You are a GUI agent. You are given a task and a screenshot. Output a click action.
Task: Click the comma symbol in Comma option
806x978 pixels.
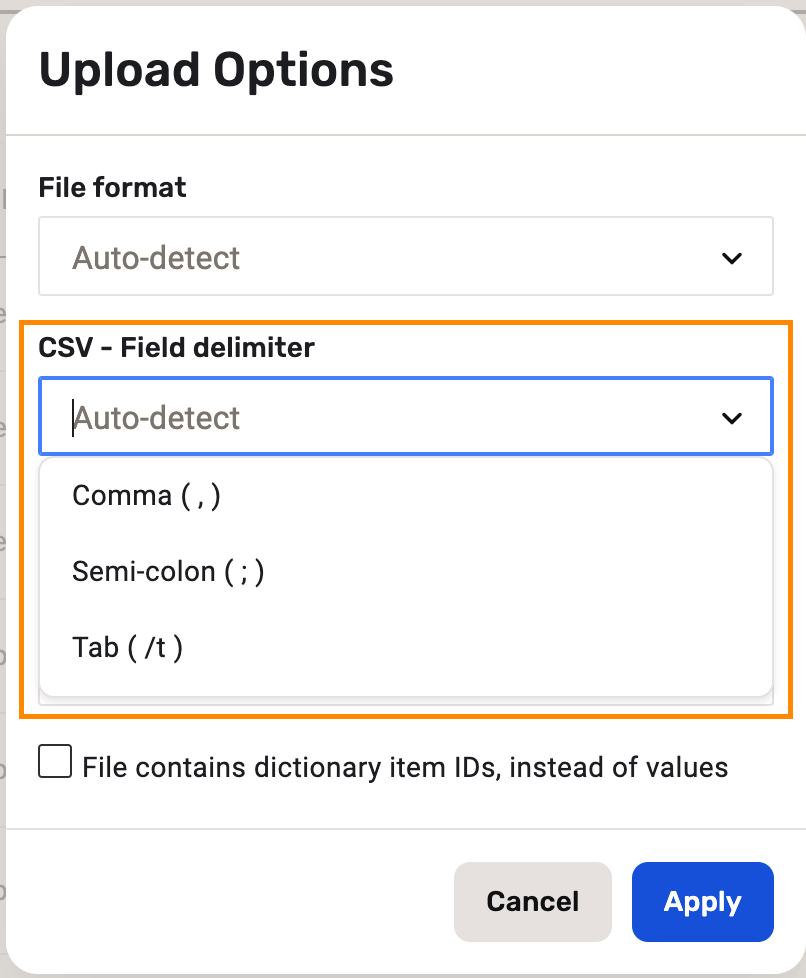coord(201,497)
